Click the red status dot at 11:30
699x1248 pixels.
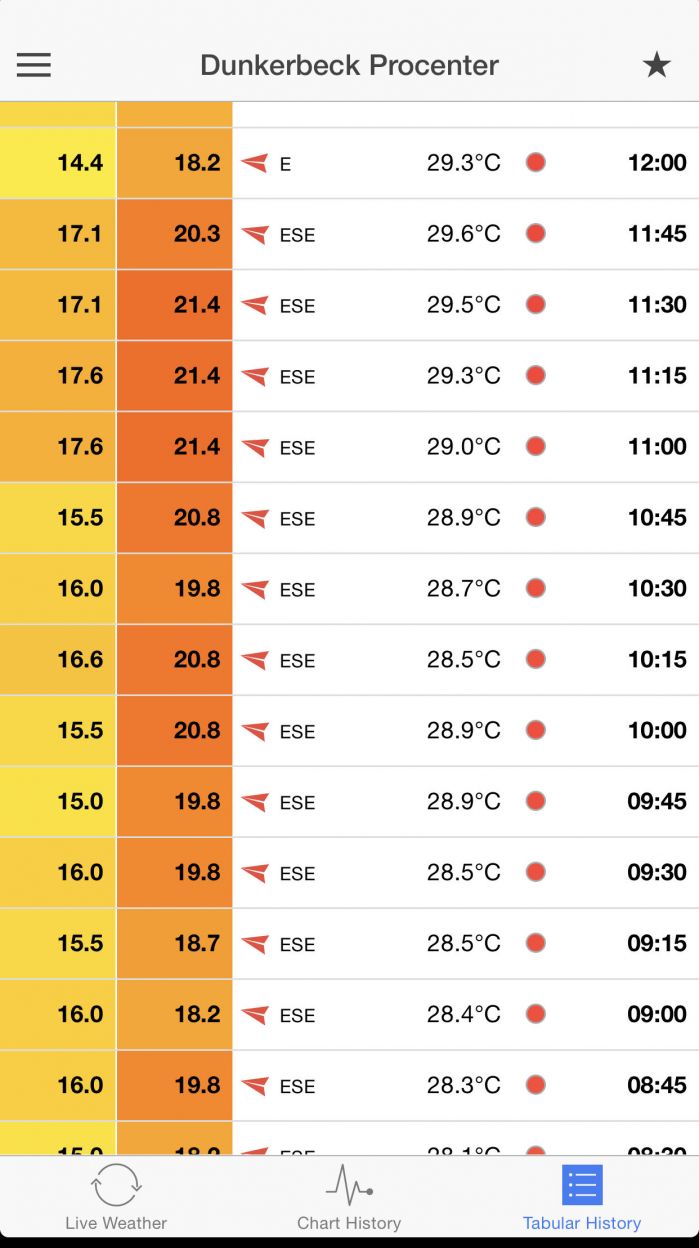[536, 305]
